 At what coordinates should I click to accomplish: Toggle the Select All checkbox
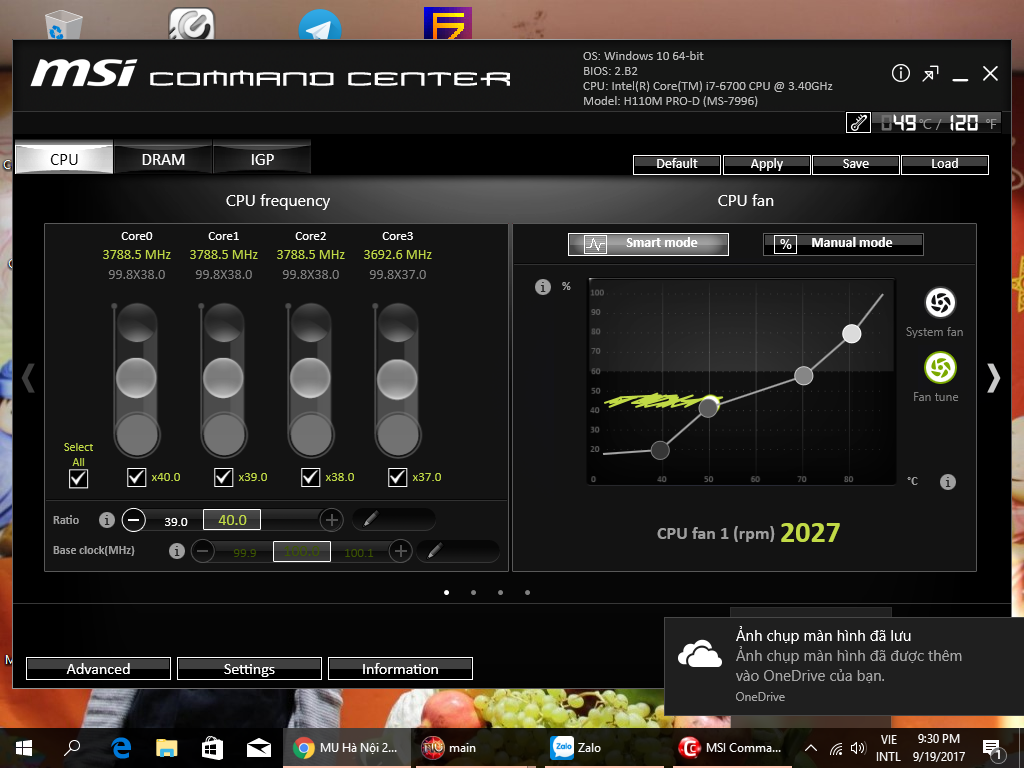click(x=78, y=478)
